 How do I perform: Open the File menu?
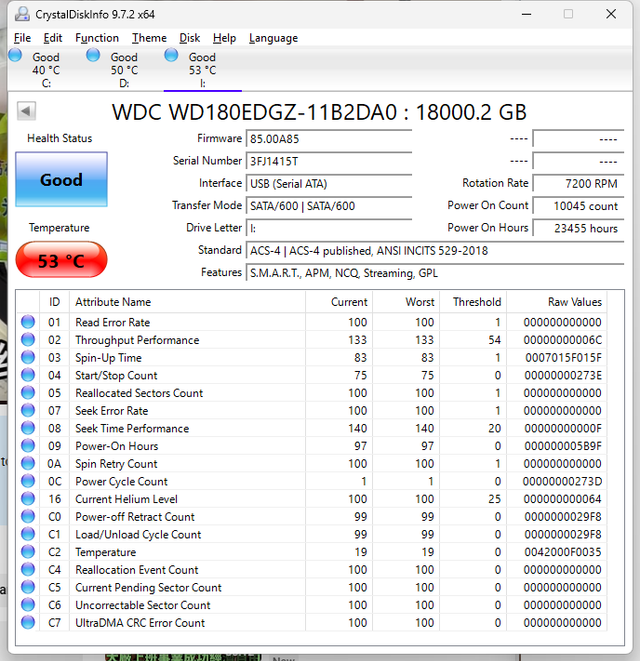click(22, 38)
